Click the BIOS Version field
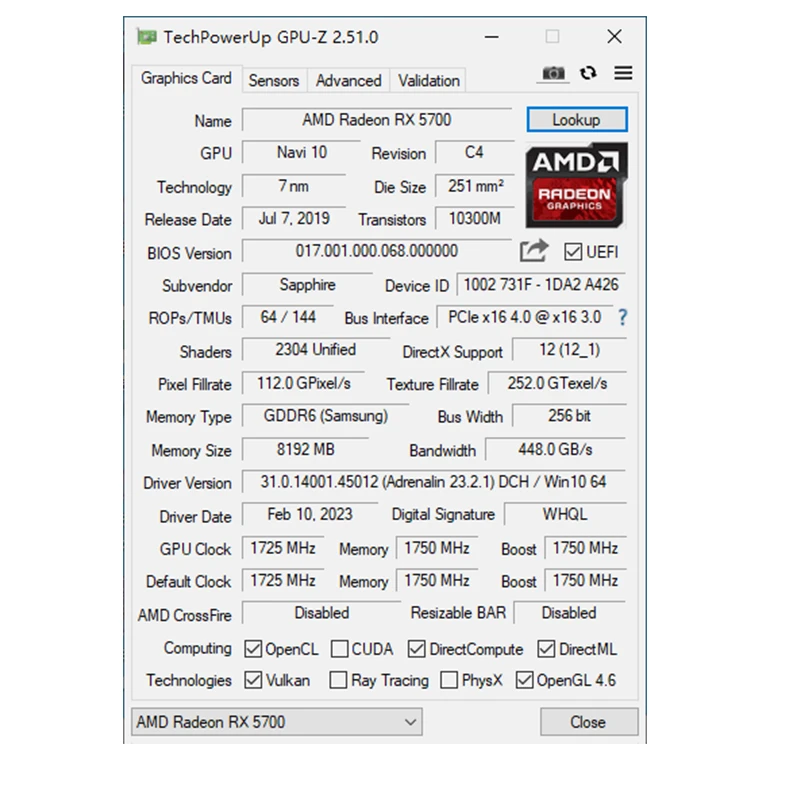 coord(377,251)
